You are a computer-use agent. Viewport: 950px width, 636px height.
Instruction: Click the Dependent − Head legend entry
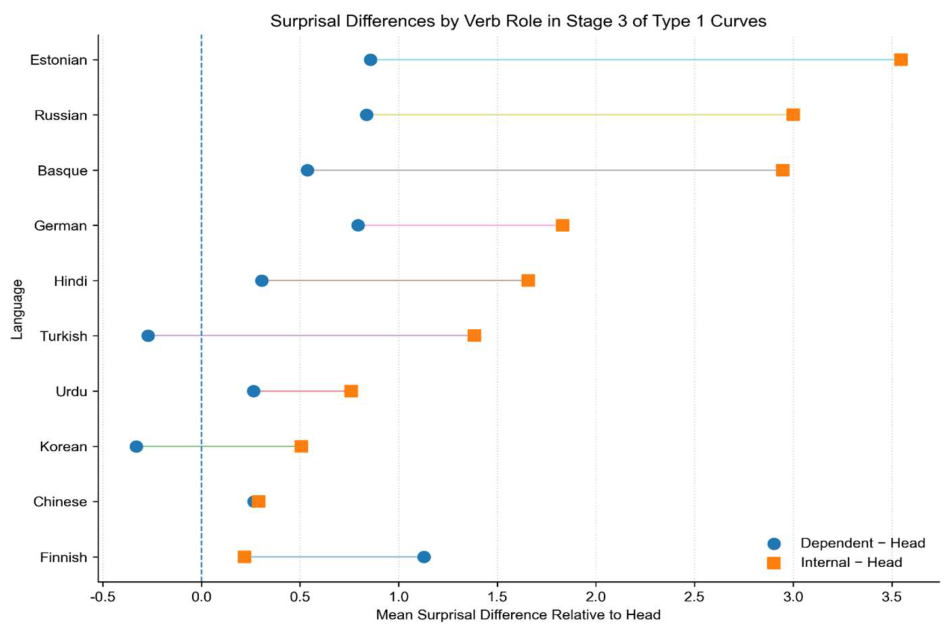pyautogui.click(x=846, y=543)
